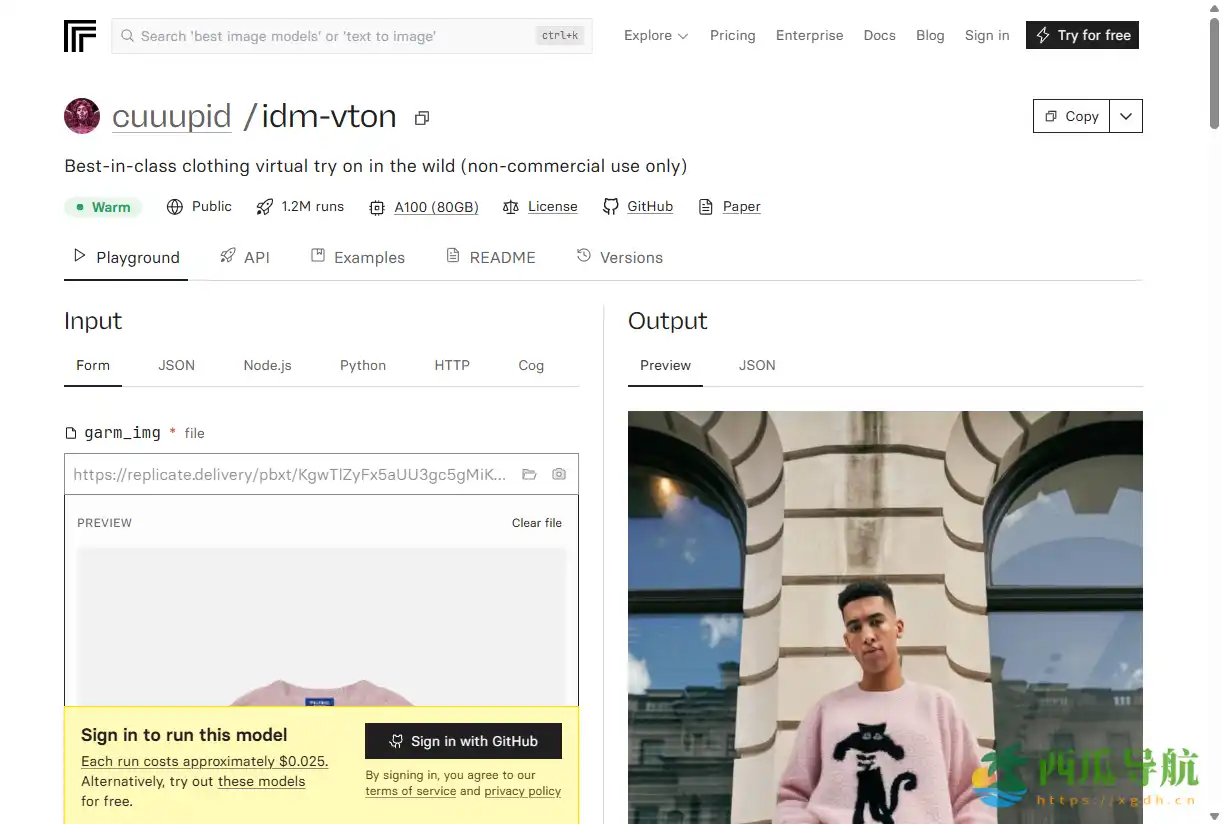1222x824 pixels.
Task: Click Sign in with GitHub button
Action: point(463,741)
